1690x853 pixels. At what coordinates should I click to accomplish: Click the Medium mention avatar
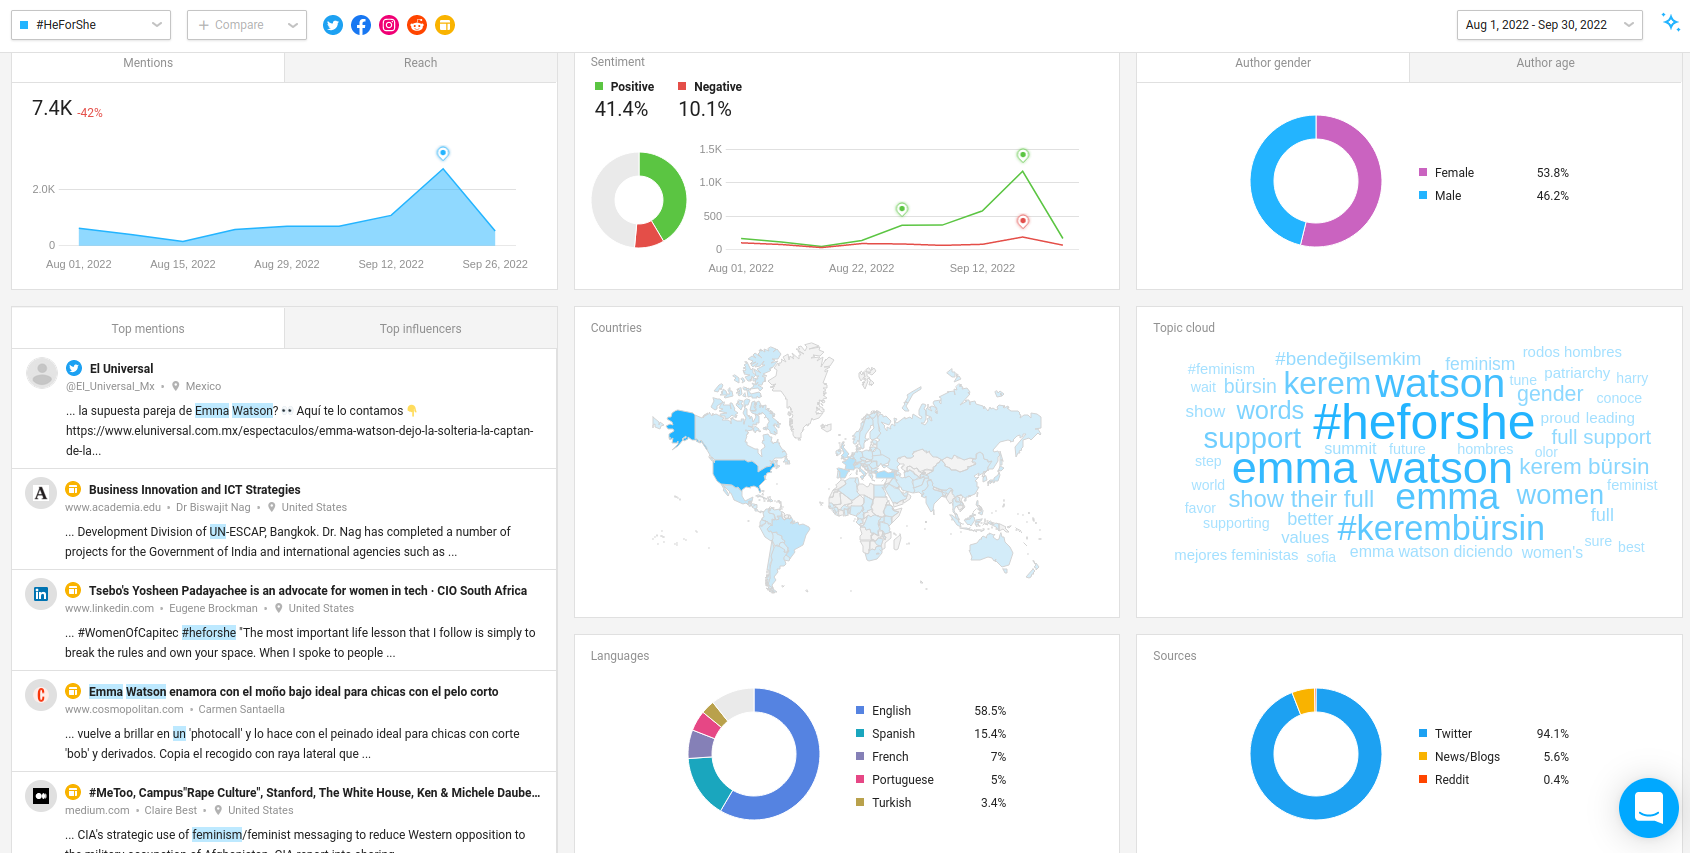coord(41,796)
